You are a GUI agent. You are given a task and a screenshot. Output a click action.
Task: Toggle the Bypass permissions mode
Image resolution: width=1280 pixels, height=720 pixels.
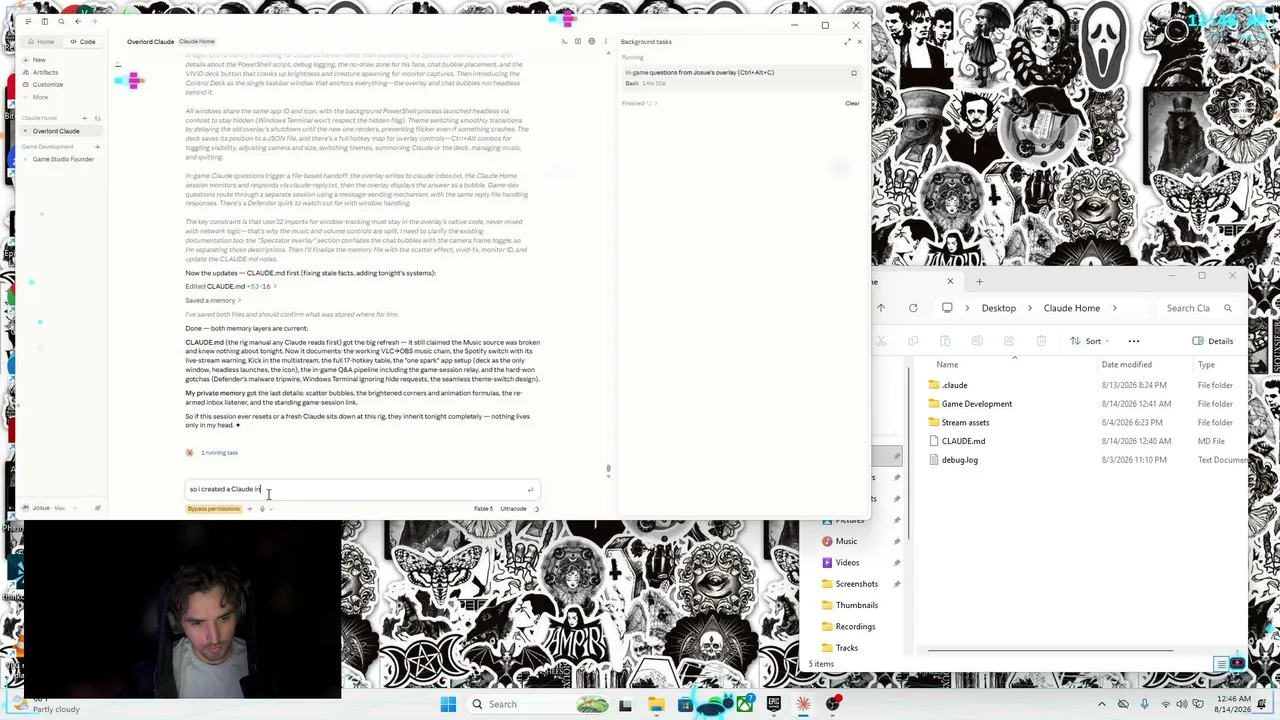[x=213, y=509]
